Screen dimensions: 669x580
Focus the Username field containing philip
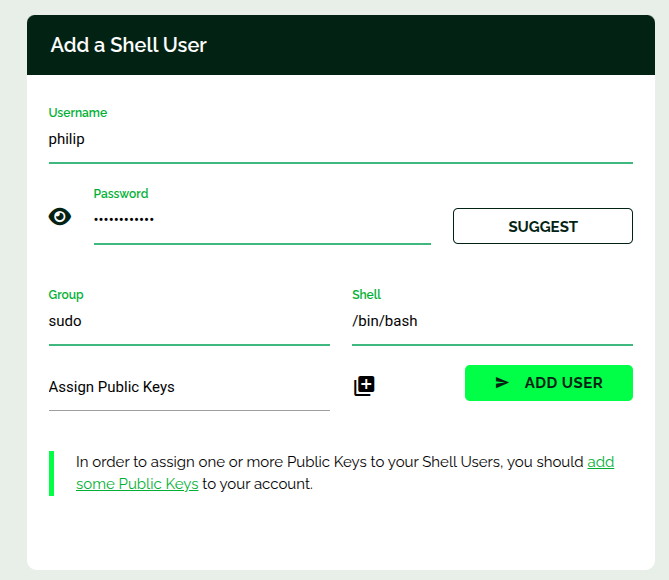point(340,140)
